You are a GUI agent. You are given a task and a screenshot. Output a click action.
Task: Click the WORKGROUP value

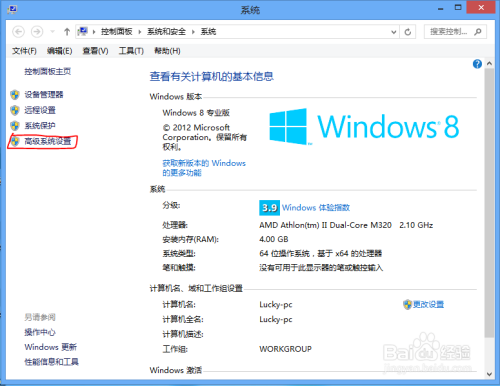pyautogui.click(x=286, y=349)
